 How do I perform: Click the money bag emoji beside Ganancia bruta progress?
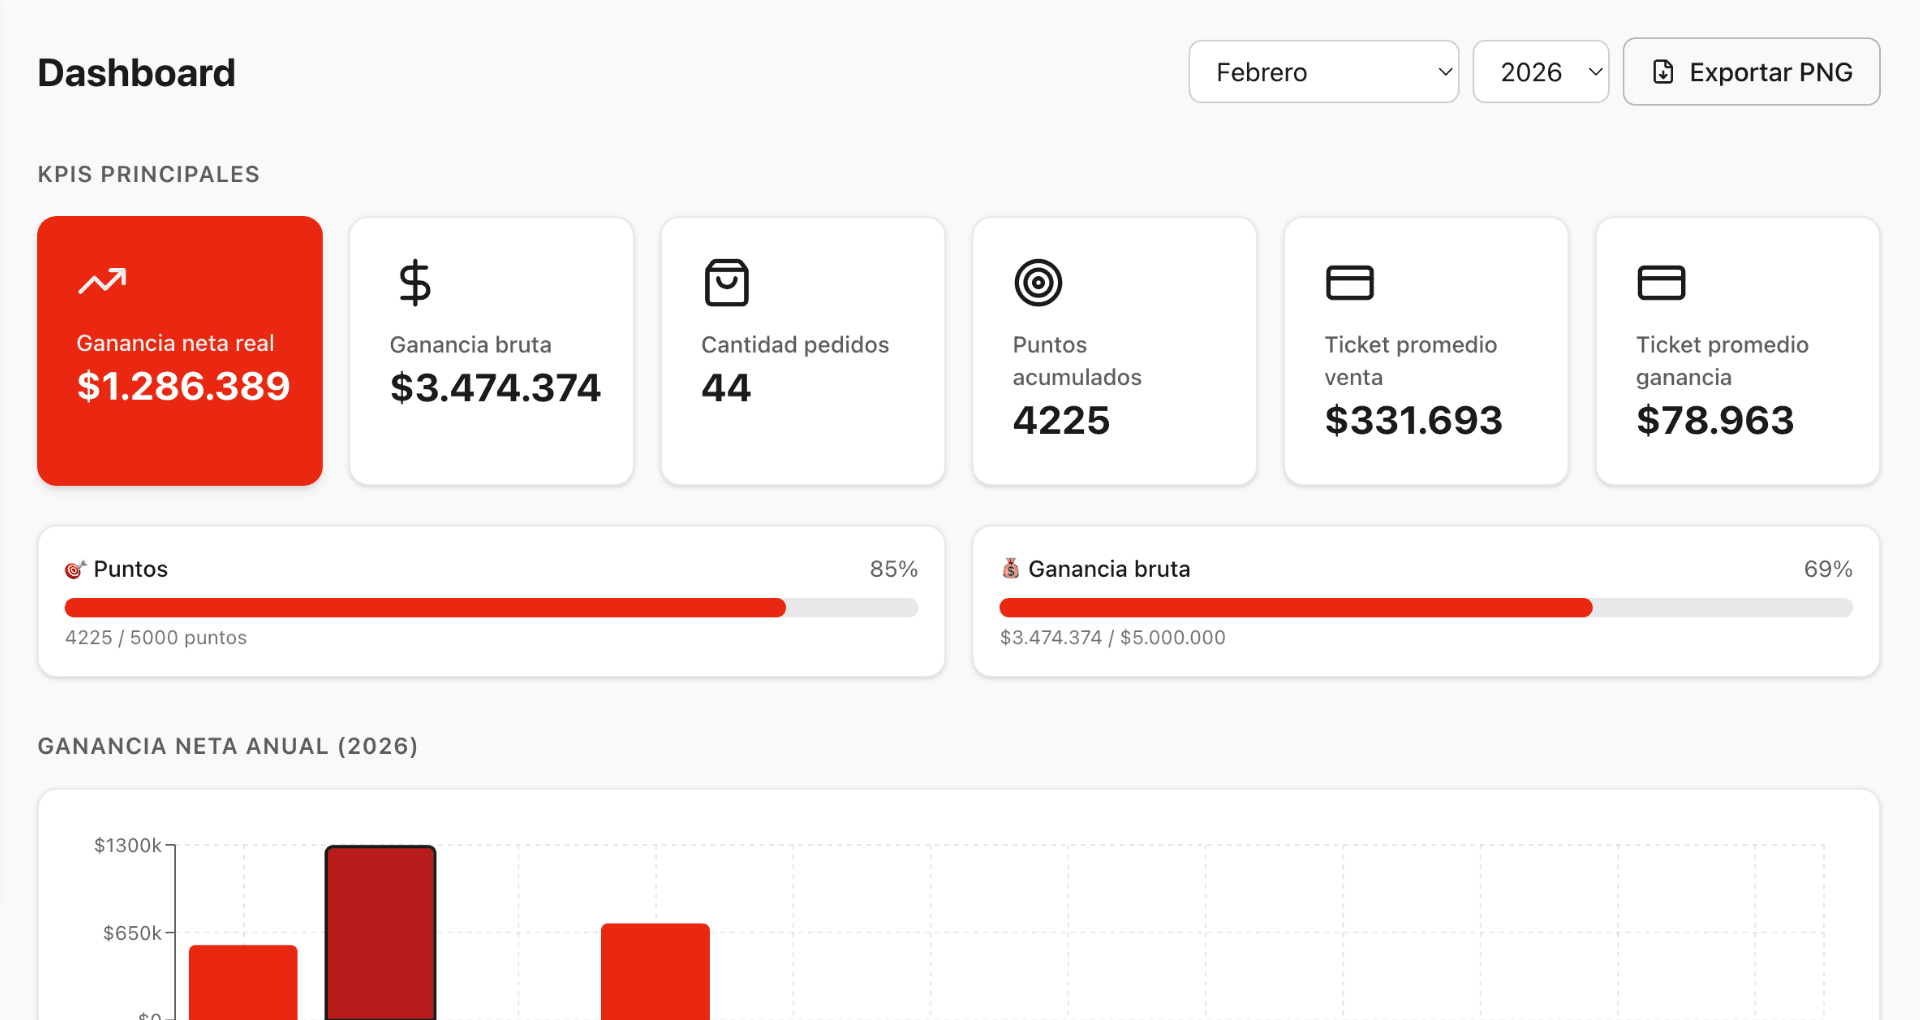tap(1010, 568)
